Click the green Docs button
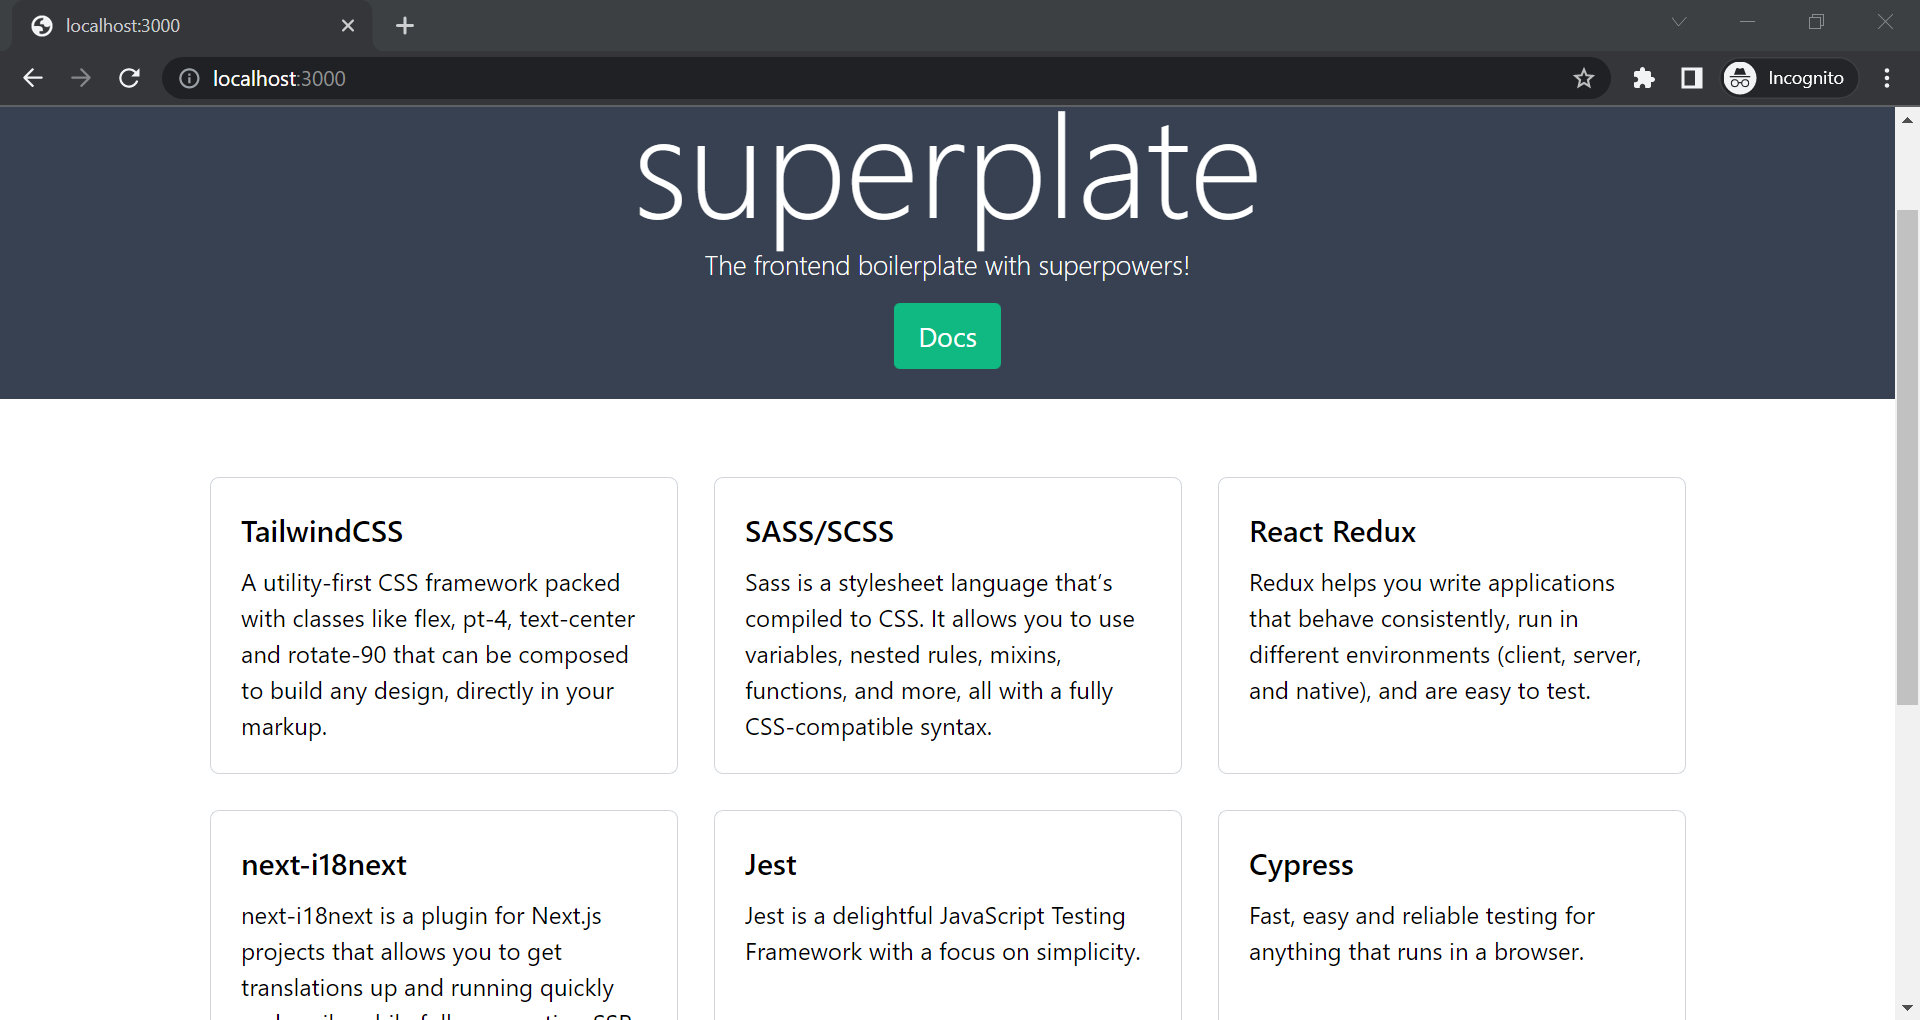1920x1020 pixels. 947,337
